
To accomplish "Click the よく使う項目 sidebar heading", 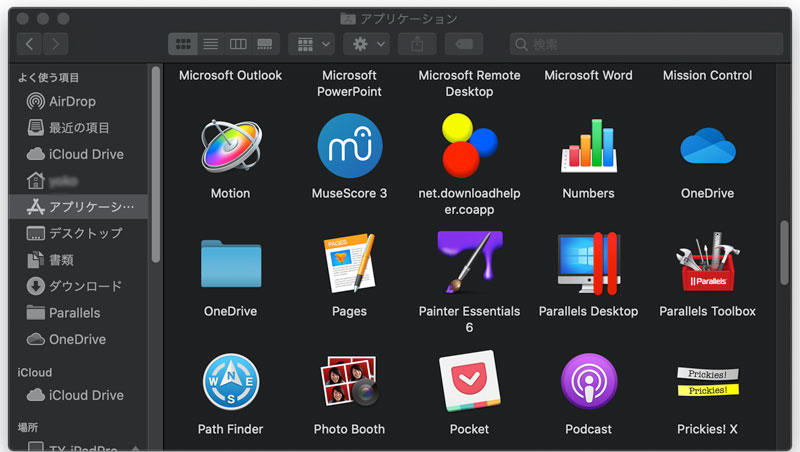I will click(48, 78).
